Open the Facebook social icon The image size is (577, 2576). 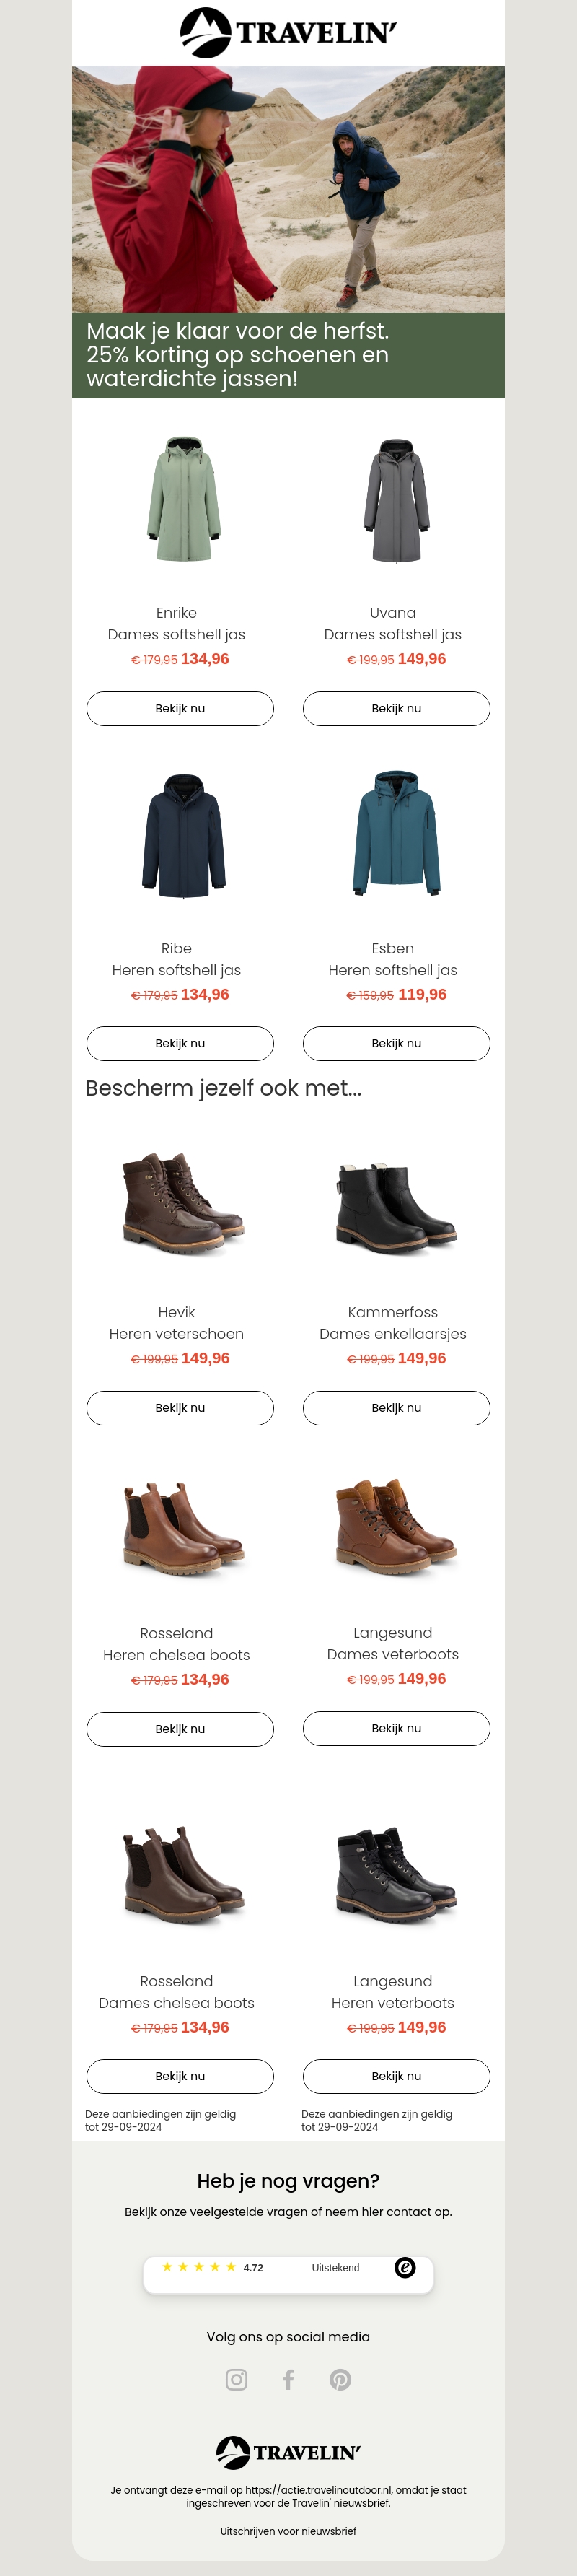288,2379
